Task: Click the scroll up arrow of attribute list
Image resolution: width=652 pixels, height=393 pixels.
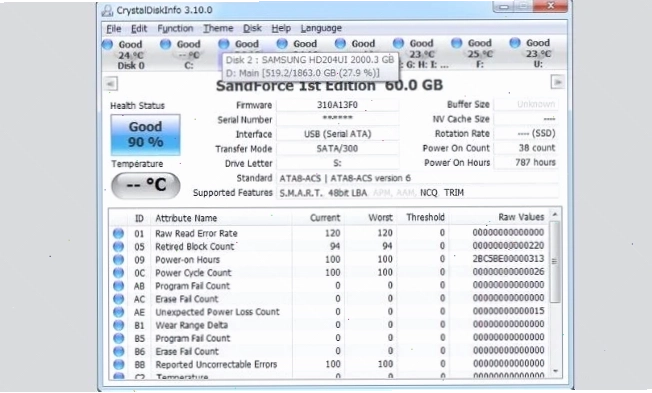Action: click(555, 215)
